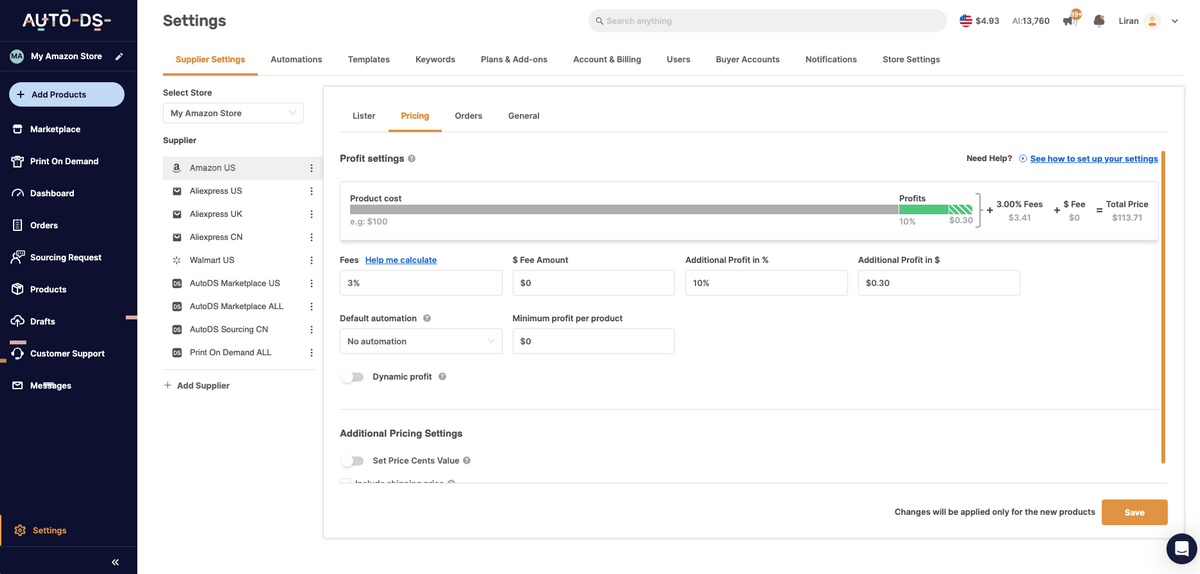This screenshot has height=574, width=1200.
Task: Open the Users tab
Action: tap(678, 59)
